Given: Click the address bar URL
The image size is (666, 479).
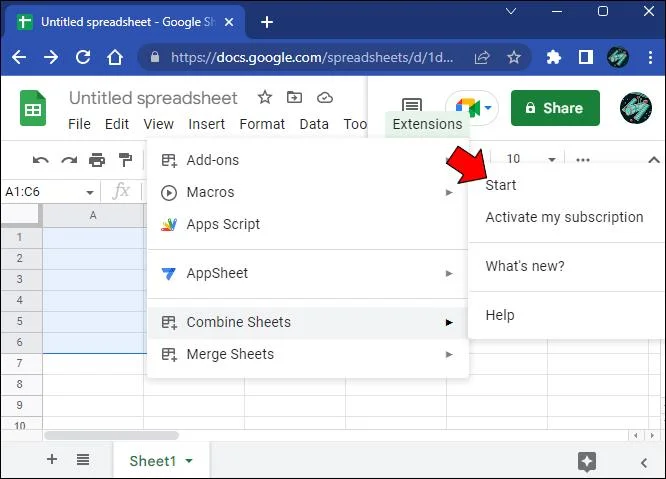Looking at the screenshot, I should pos(312,57).
